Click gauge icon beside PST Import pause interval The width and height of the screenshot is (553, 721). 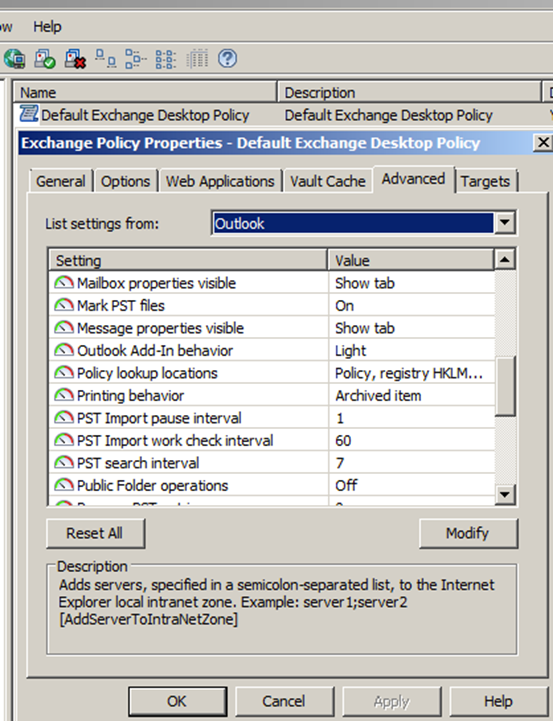pos(64,418)
